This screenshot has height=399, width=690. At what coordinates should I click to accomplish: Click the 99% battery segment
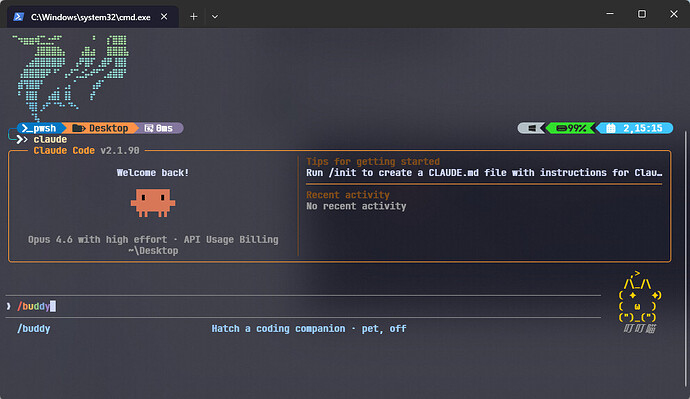pyautogui.click(x=571, y=128)
